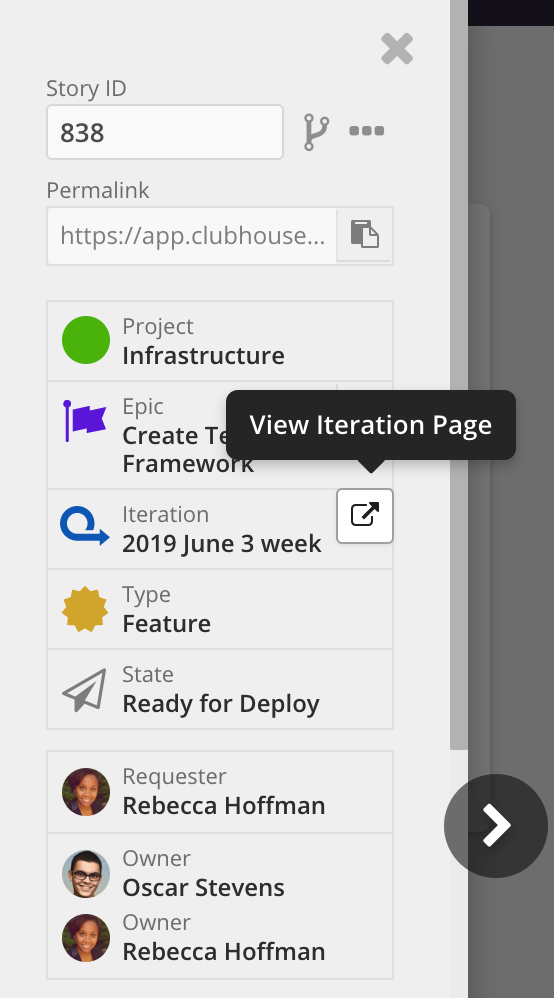The width and height of the screenshot is (554, 998).
Task: Open iteration page via external link icon
Action: tap(365, 516)
